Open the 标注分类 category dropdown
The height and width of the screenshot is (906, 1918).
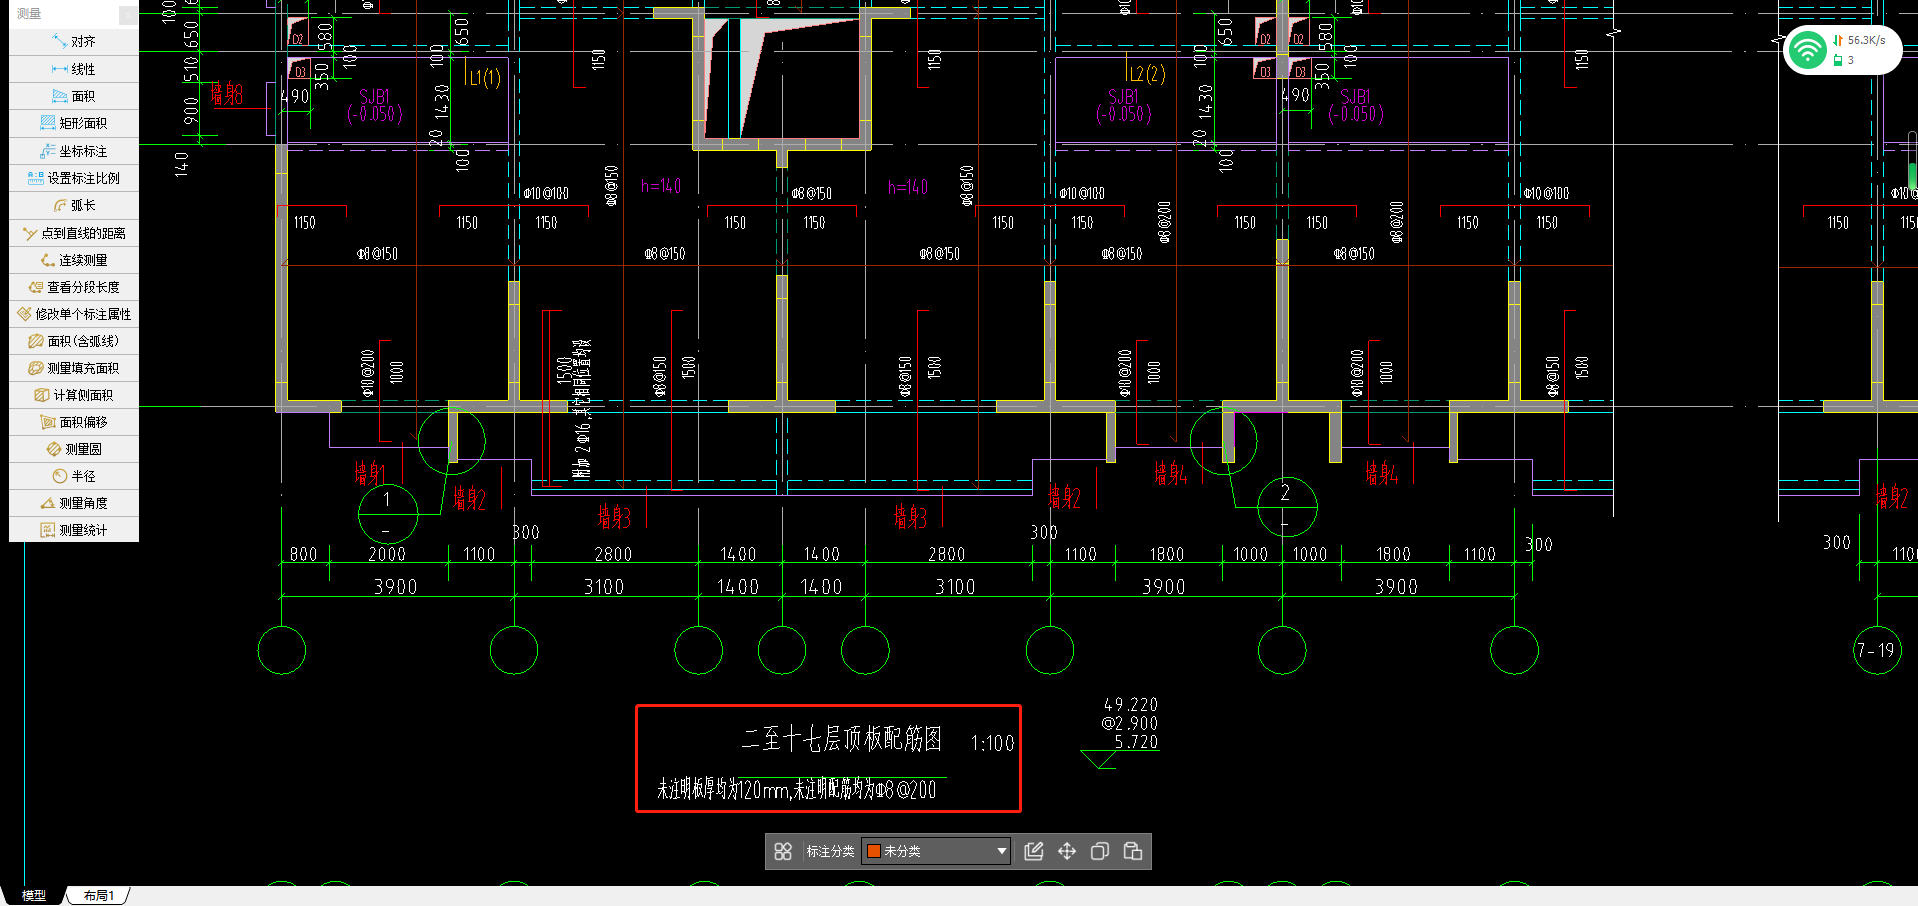(936, 851)
